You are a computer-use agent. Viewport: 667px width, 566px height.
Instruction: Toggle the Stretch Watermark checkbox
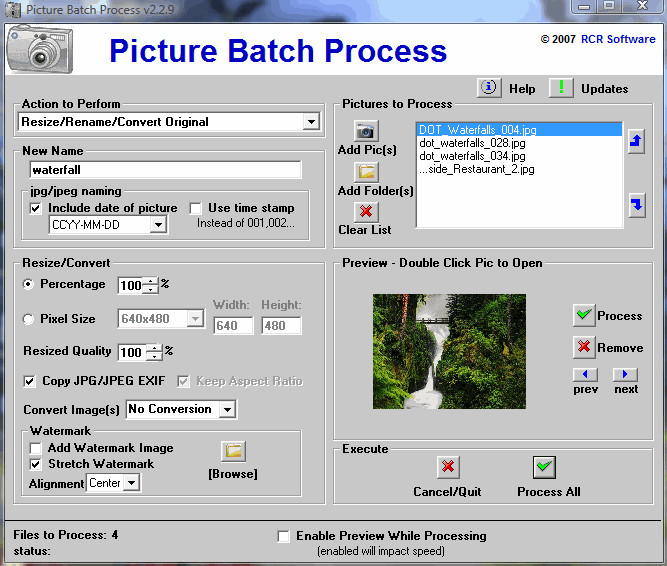pyautogui.click(x=36, y=464)
